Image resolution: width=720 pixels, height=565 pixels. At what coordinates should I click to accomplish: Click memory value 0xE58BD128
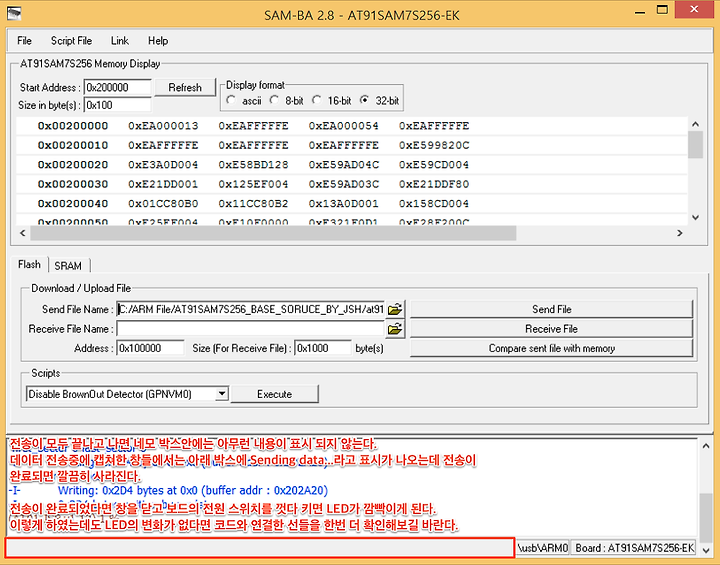253,164
